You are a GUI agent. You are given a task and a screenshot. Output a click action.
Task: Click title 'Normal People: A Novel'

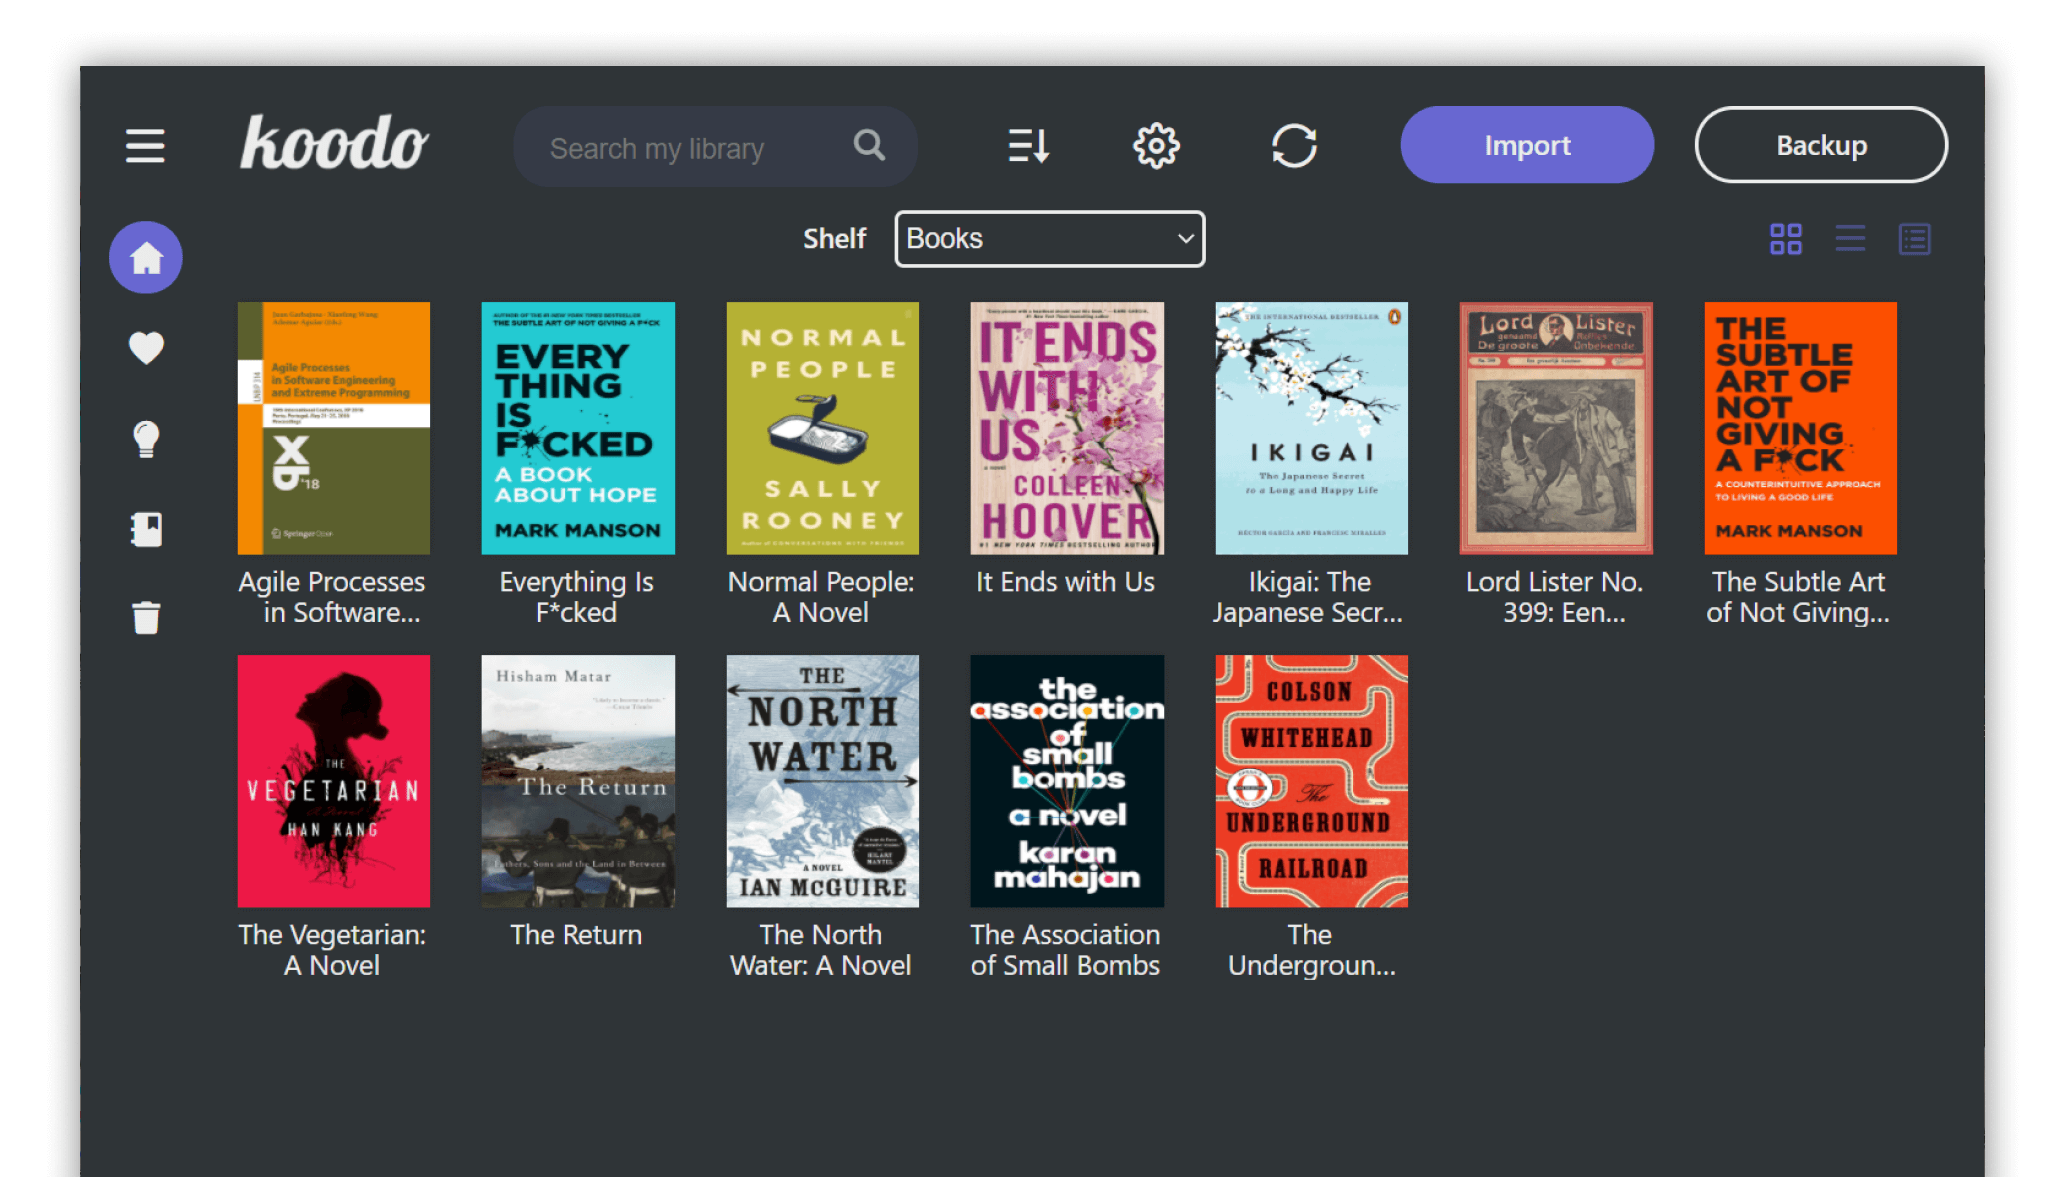821,597
